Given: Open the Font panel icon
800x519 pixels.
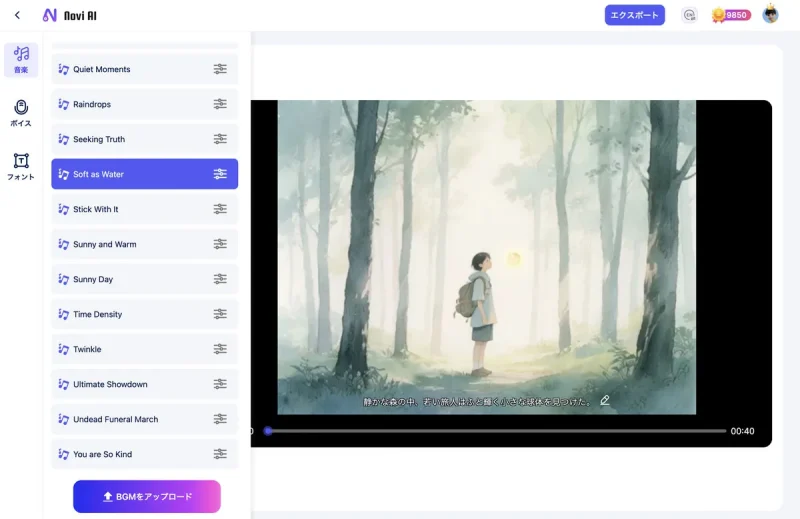Looking at the screenshot, I should point(21,166).
